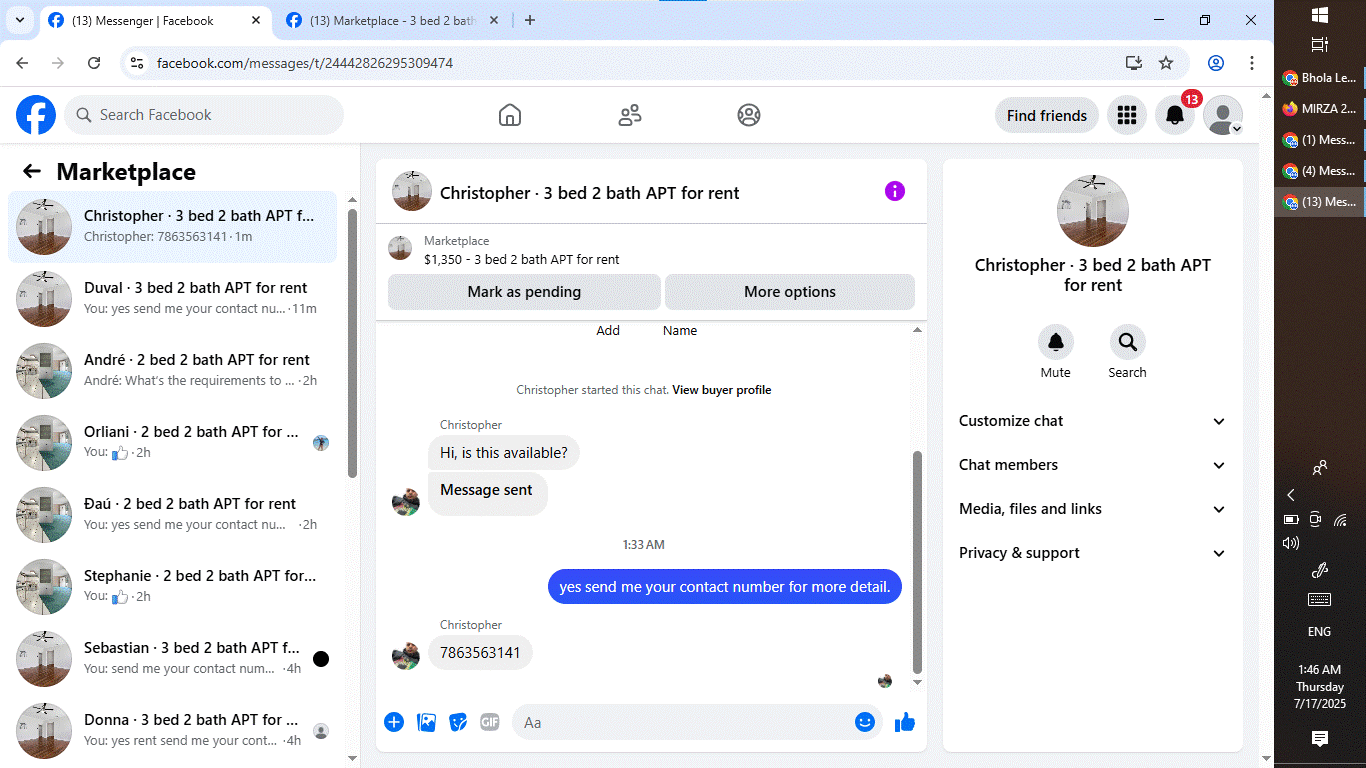Screen dimensions: 1366x768
Task: Click Mark as pending button
Action: pos(524,292)
